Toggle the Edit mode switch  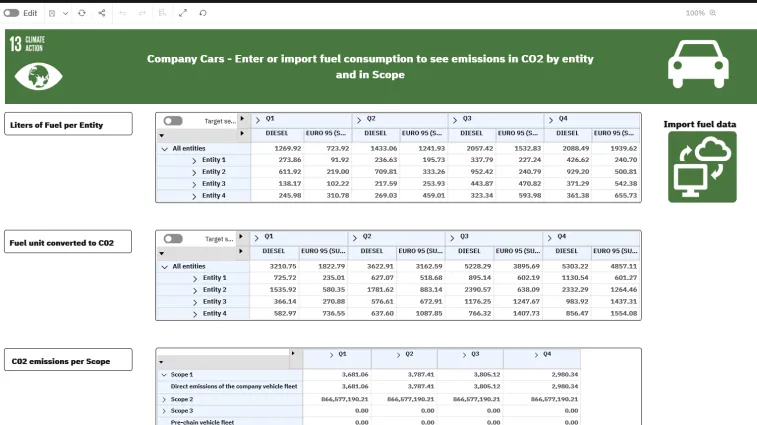click(x=12, y=13)
